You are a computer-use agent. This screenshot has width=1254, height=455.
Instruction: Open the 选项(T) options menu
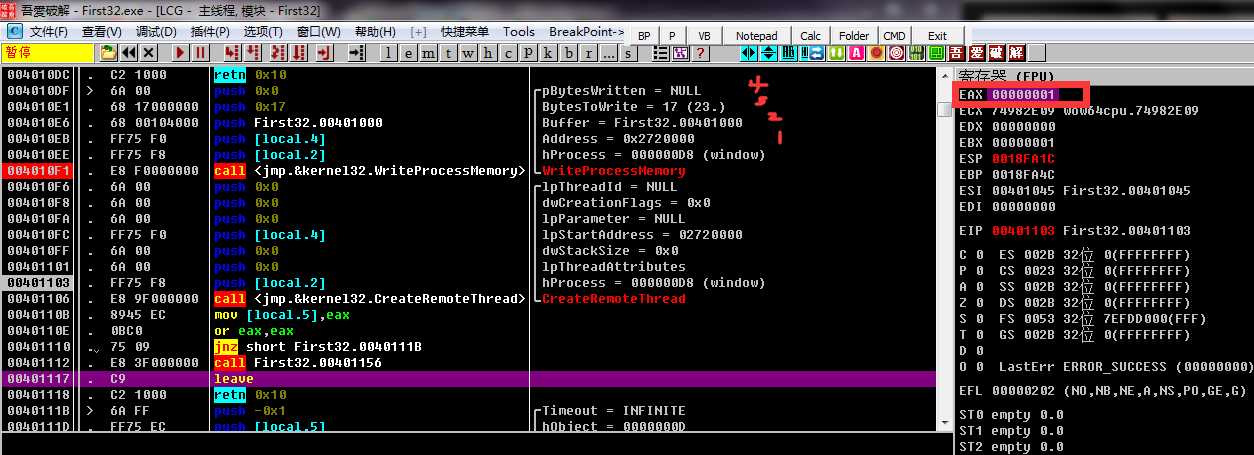tap(263, 32)
